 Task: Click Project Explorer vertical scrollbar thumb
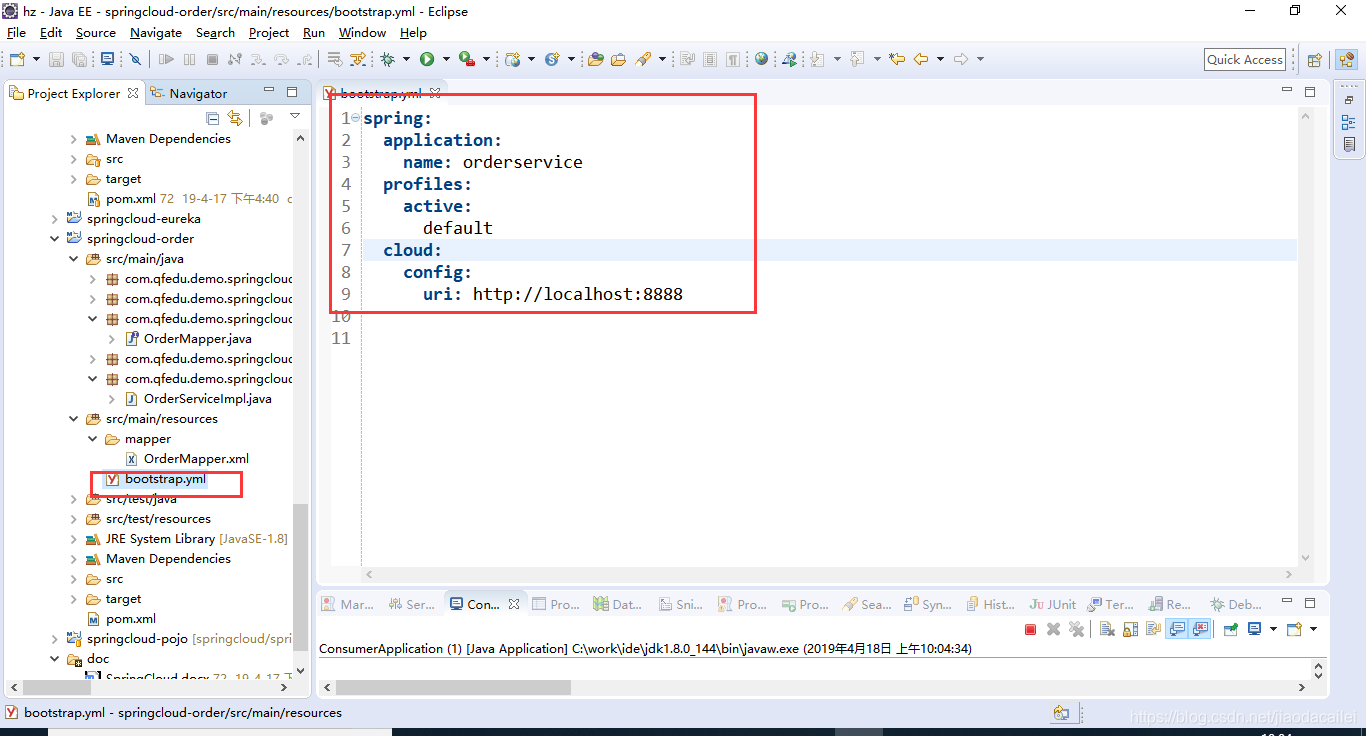tap(301, 578)
